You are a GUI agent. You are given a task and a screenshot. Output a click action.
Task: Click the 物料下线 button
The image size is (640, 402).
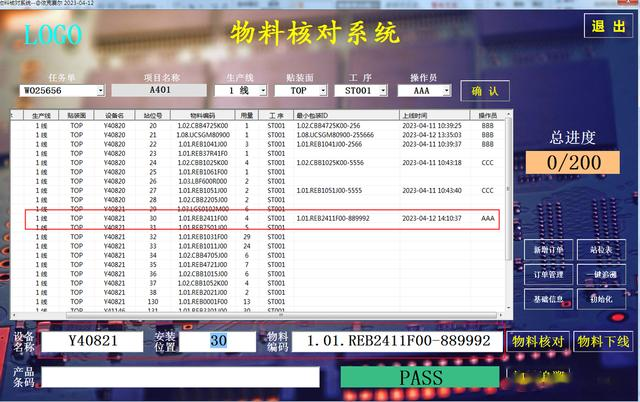click(603, 341)
